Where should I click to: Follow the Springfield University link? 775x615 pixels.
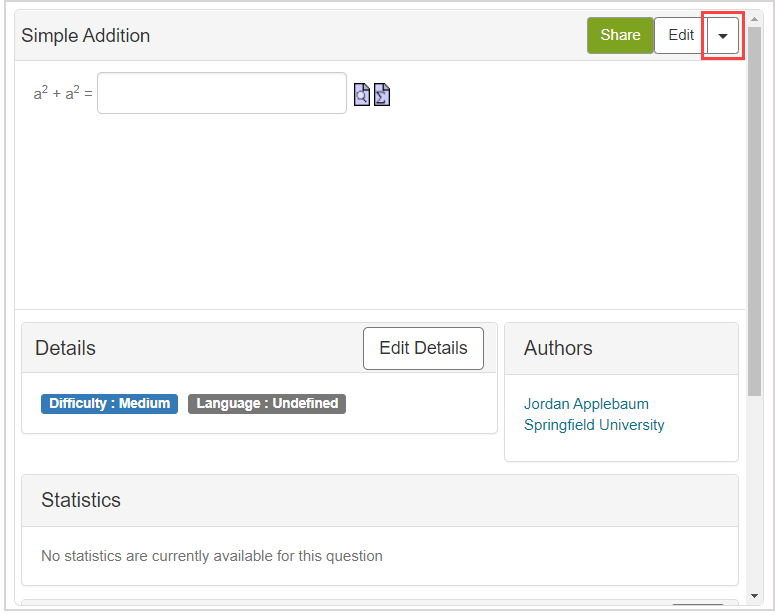[594, 425]
